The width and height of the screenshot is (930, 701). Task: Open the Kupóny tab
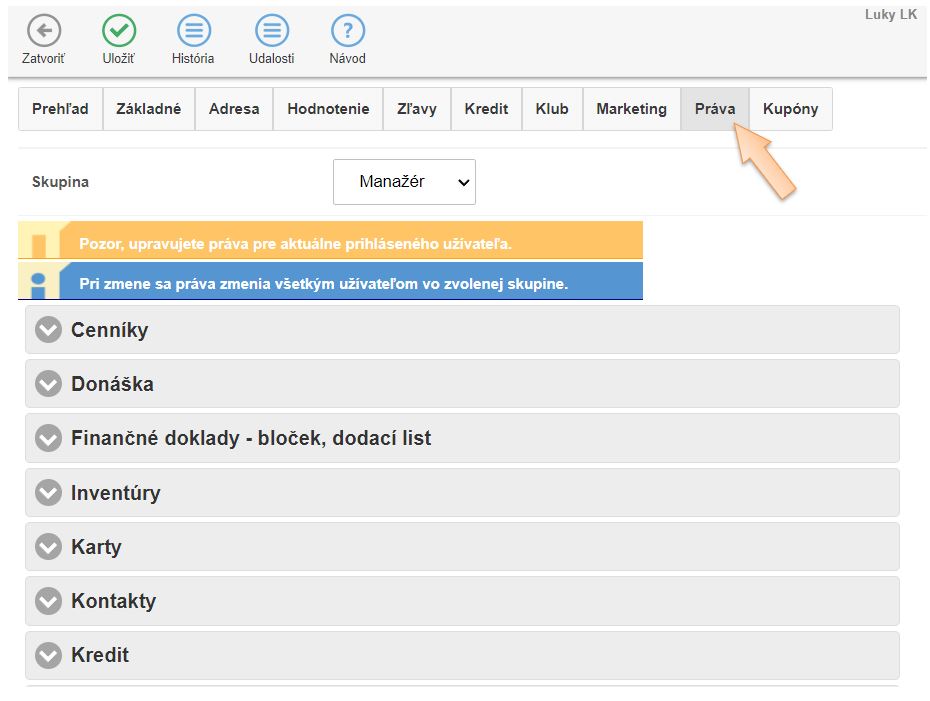790,109
